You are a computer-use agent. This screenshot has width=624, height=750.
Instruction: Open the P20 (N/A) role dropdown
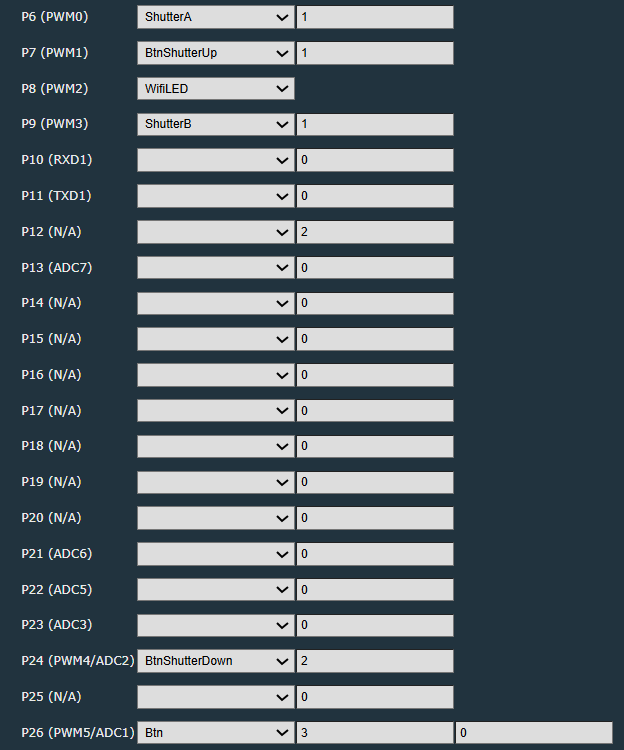215,518
